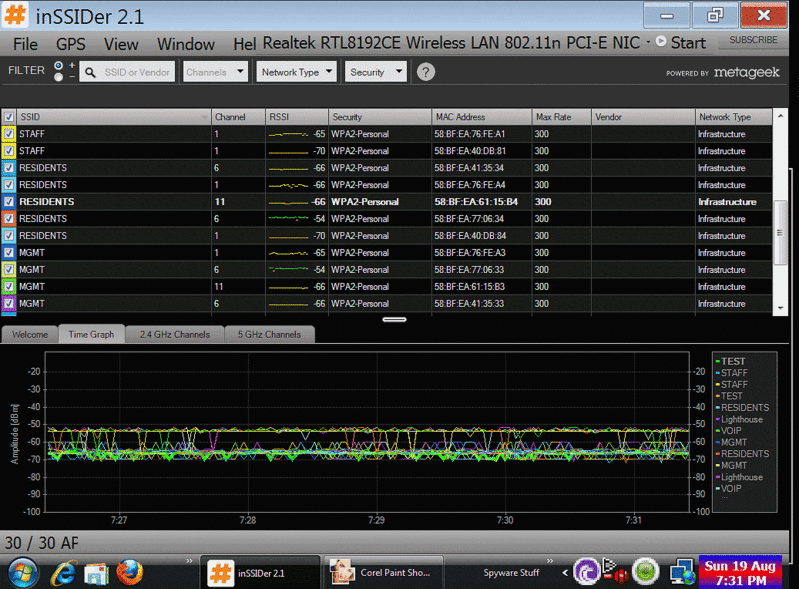Click the Vendor column header

(x=643, y=117)
